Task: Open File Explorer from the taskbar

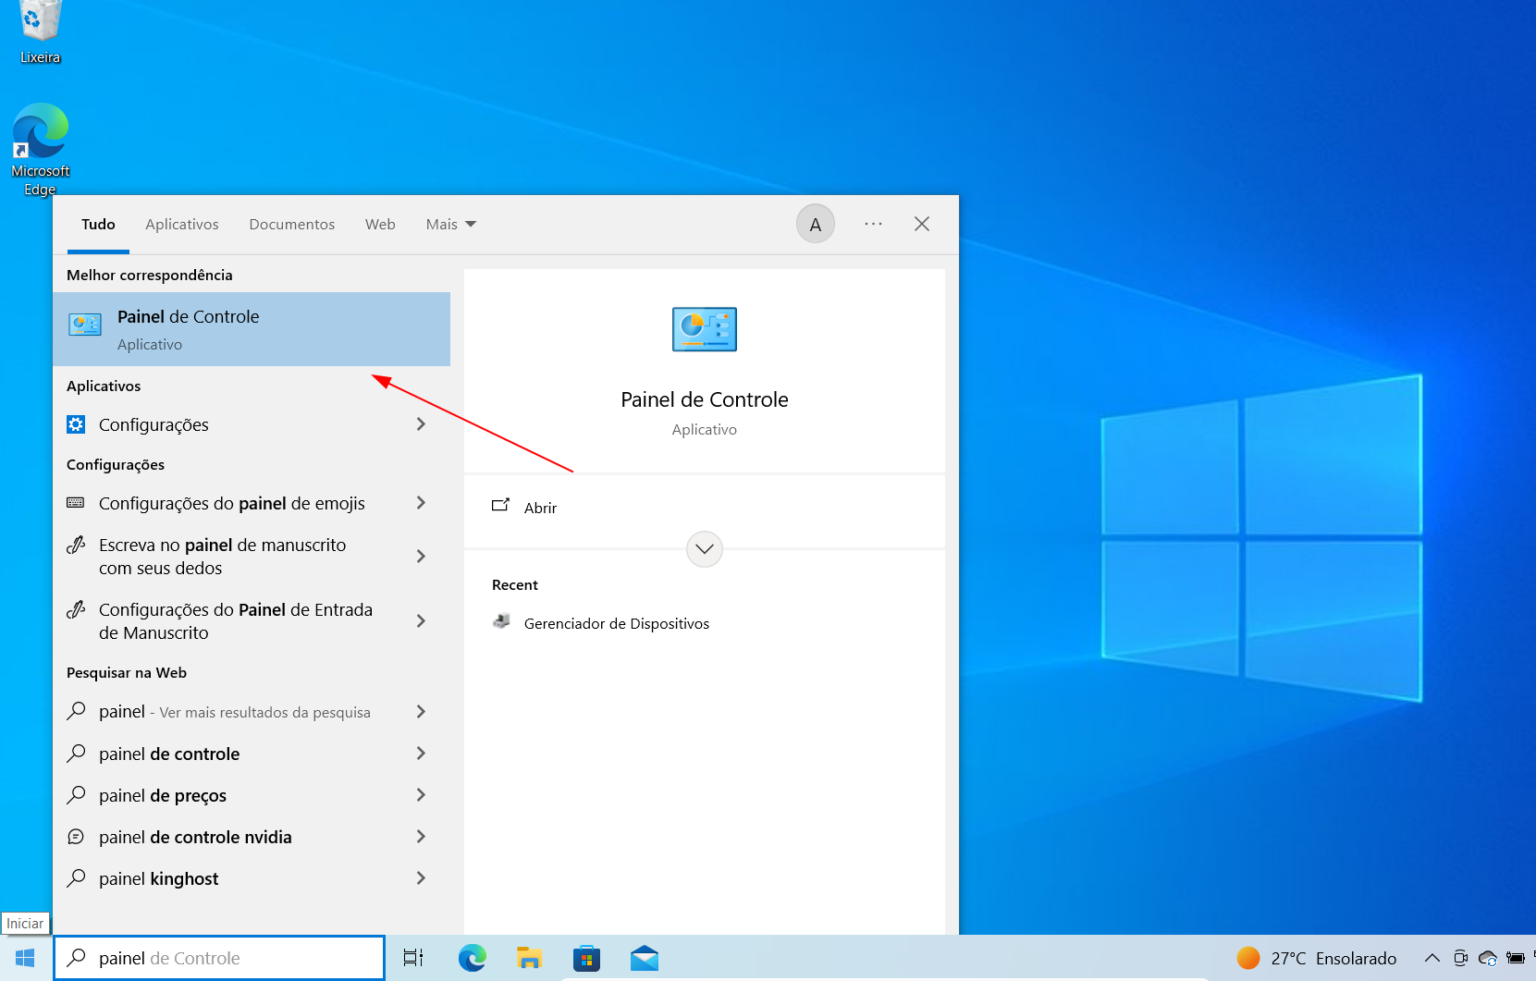Action: [529, 957]
